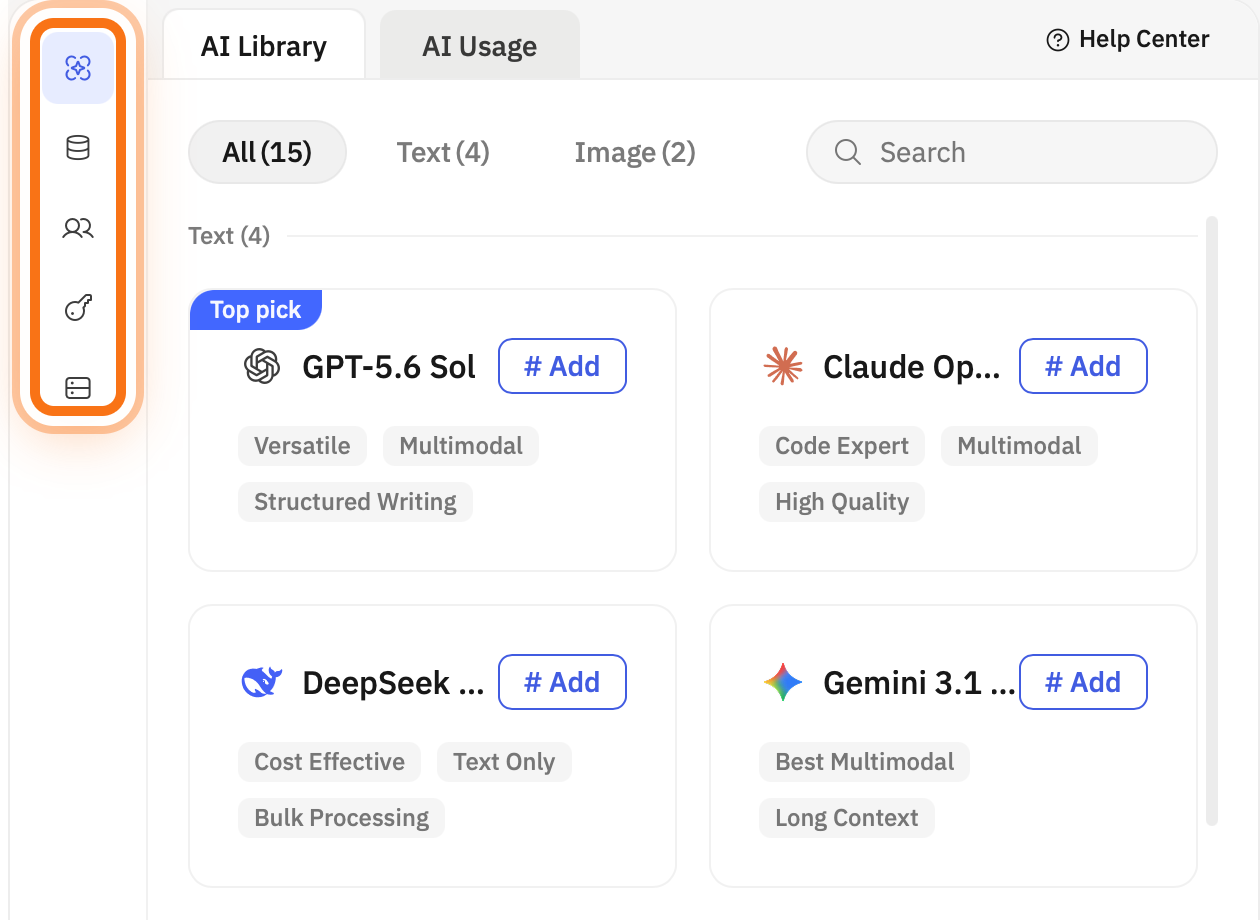Select the All (15) filter
This screenshot has height=920, width=1260.
click(x=267, y=152)
